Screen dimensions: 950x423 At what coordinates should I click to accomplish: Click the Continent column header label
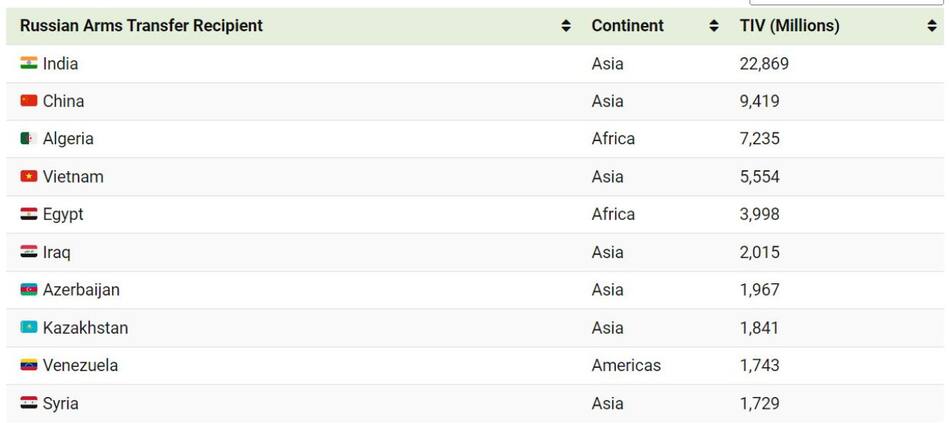627,26
